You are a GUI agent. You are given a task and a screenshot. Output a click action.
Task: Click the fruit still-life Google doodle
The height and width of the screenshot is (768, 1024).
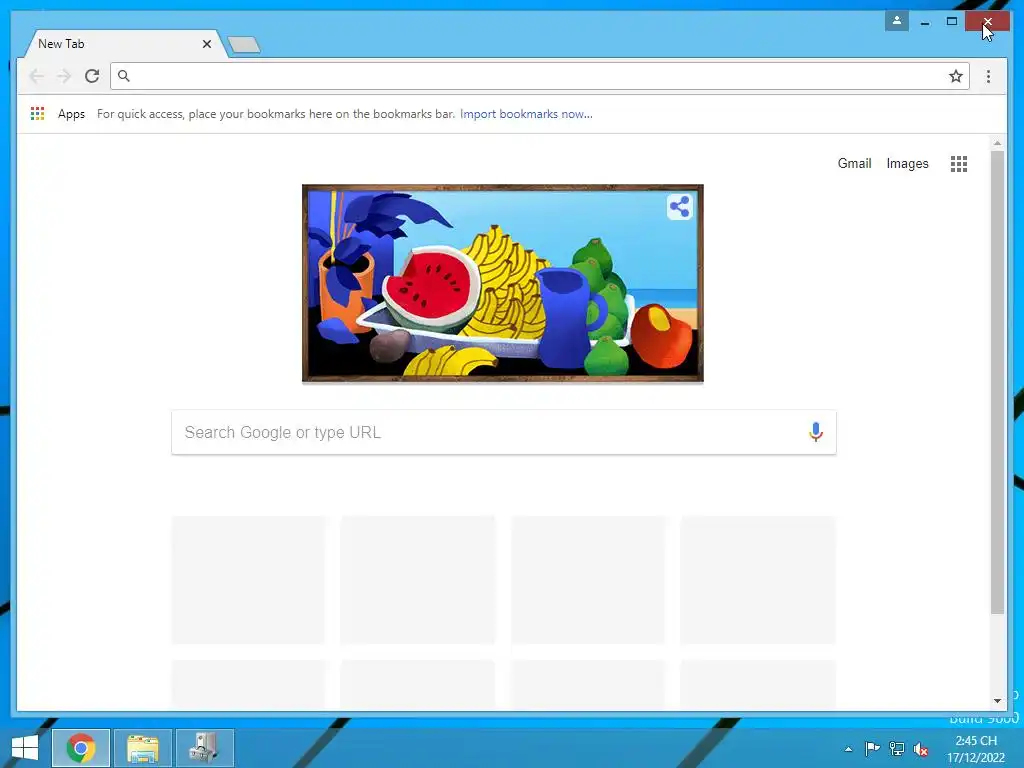tap(502, 283)
